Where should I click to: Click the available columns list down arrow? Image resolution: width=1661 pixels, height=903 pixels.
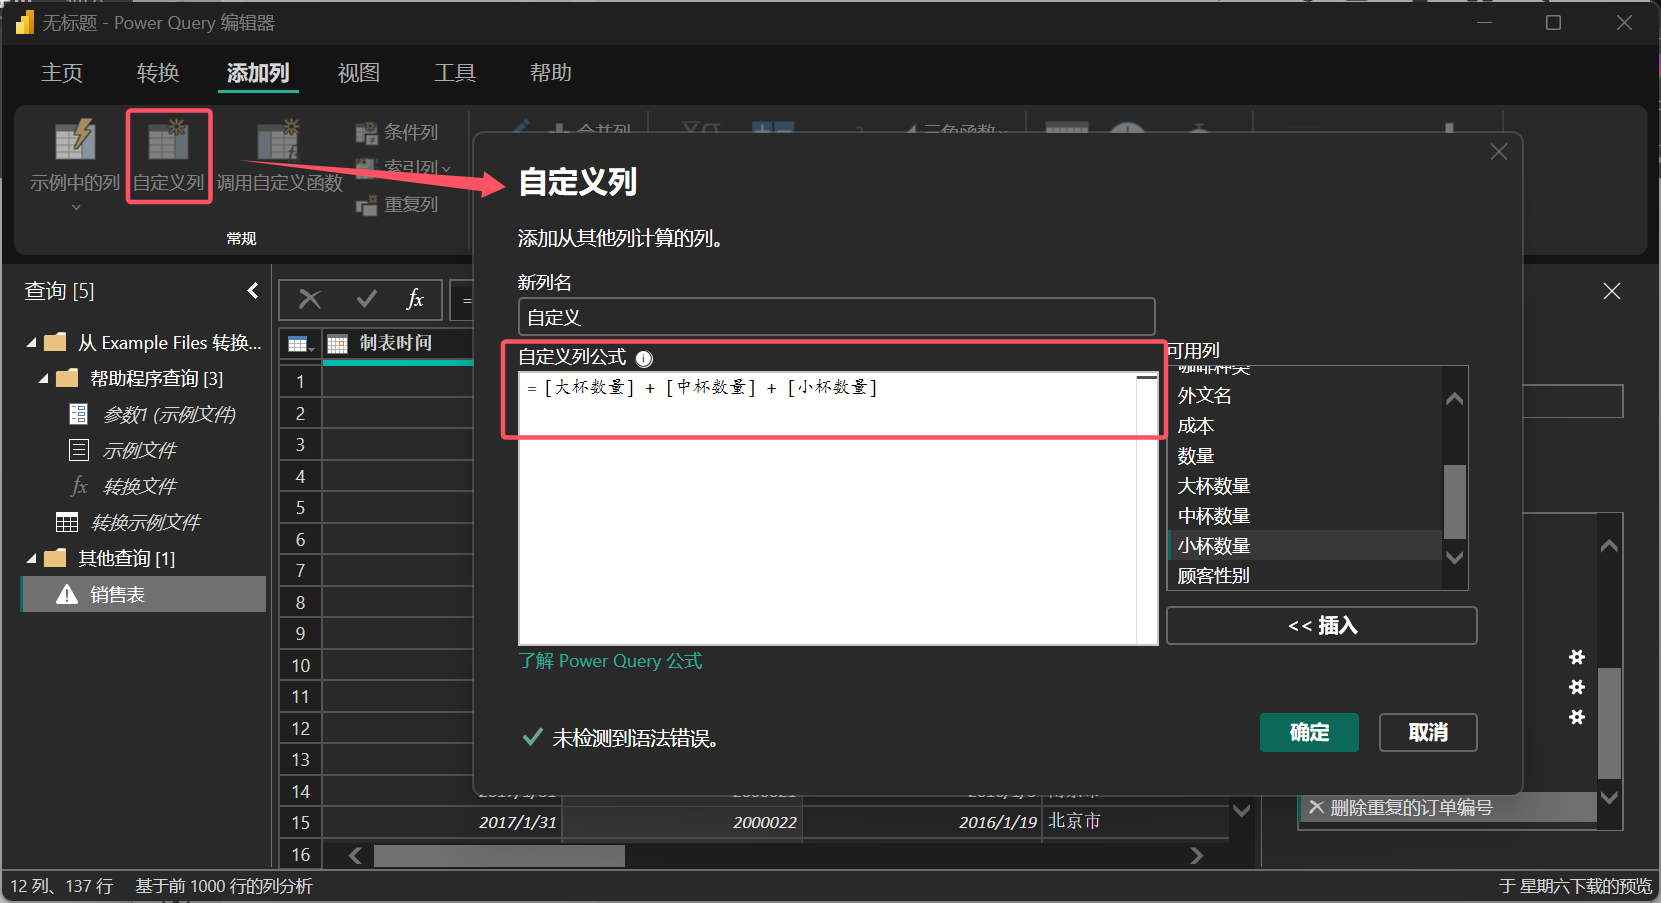(x=1455, y=557)
